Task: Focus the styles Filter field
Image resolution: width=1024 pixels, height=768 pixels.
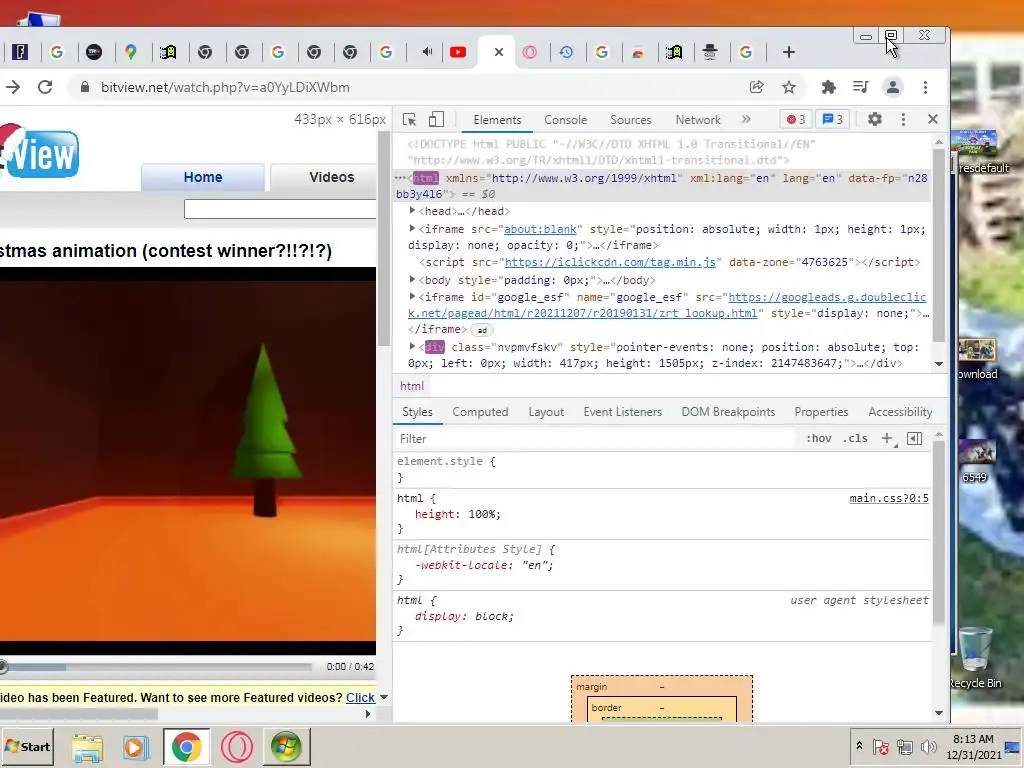Action: click(x=594, y=439)
